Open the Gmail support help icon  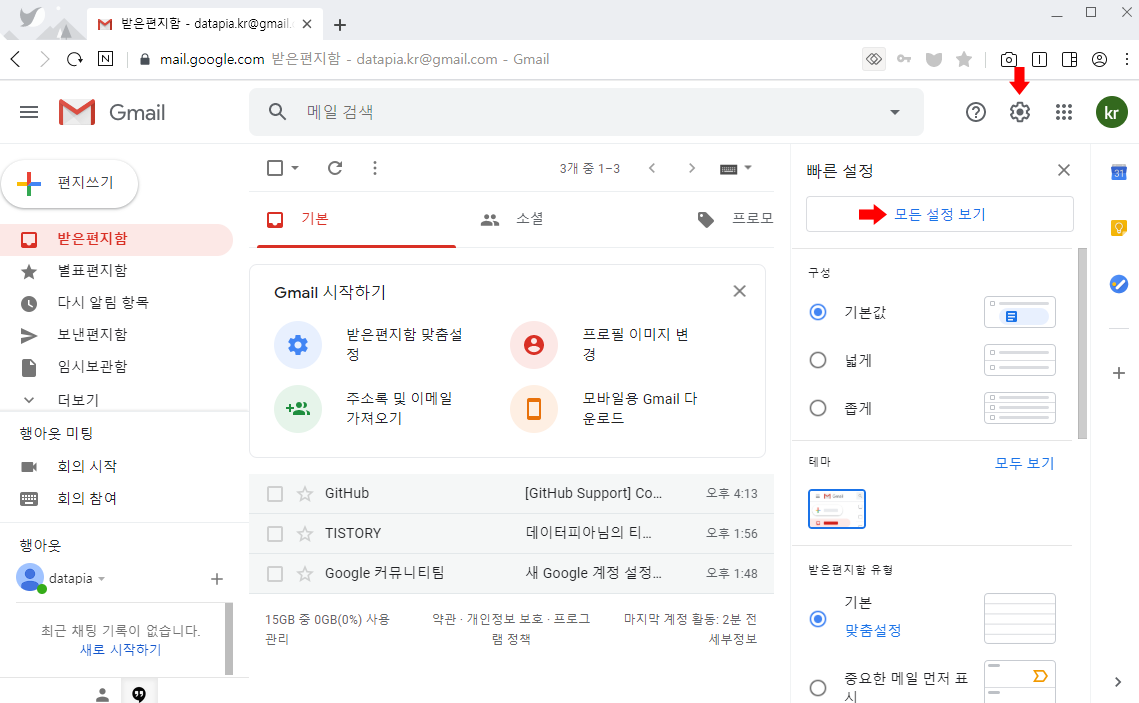pos(976,112)
